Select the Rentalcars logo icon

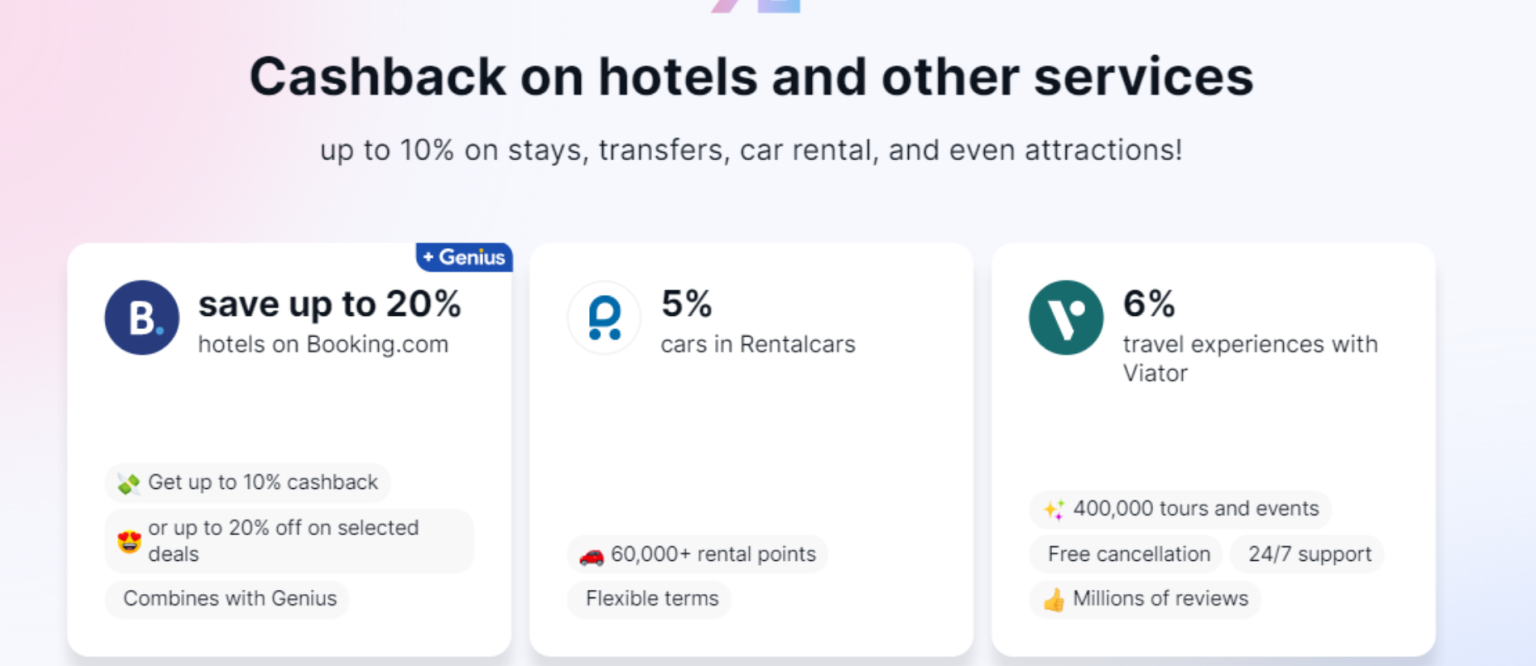(x=604, y=318)
